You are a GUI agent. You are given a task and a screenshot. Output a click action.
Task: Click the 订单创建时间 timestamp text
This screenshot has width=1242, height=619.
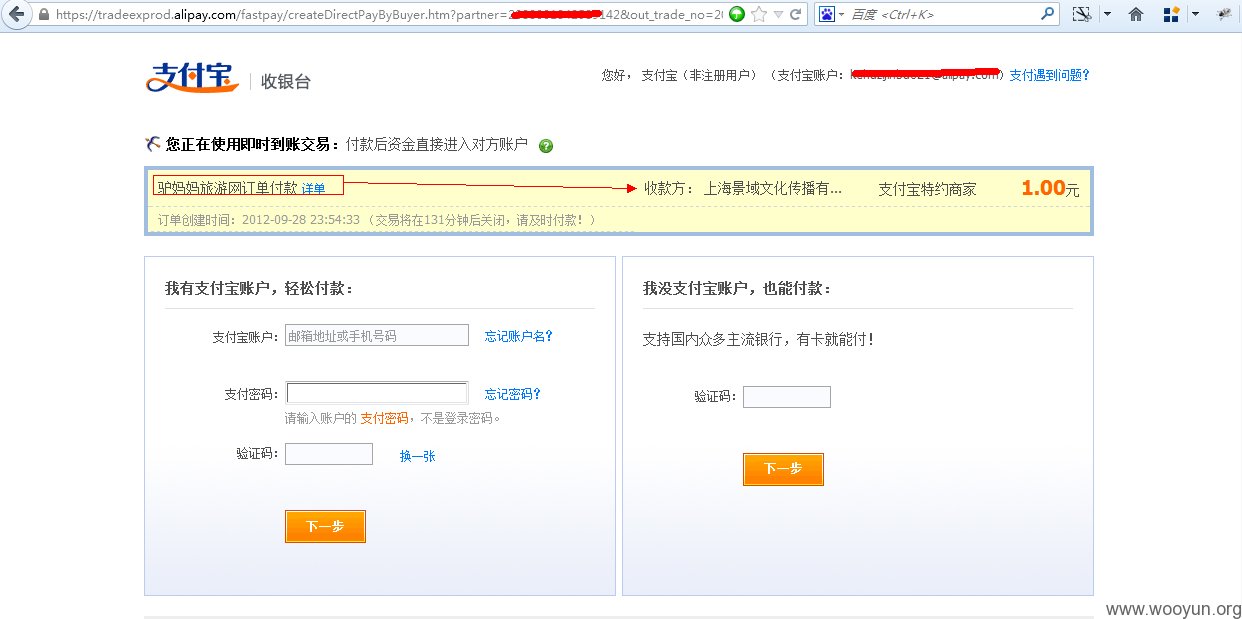click(376, 220)
